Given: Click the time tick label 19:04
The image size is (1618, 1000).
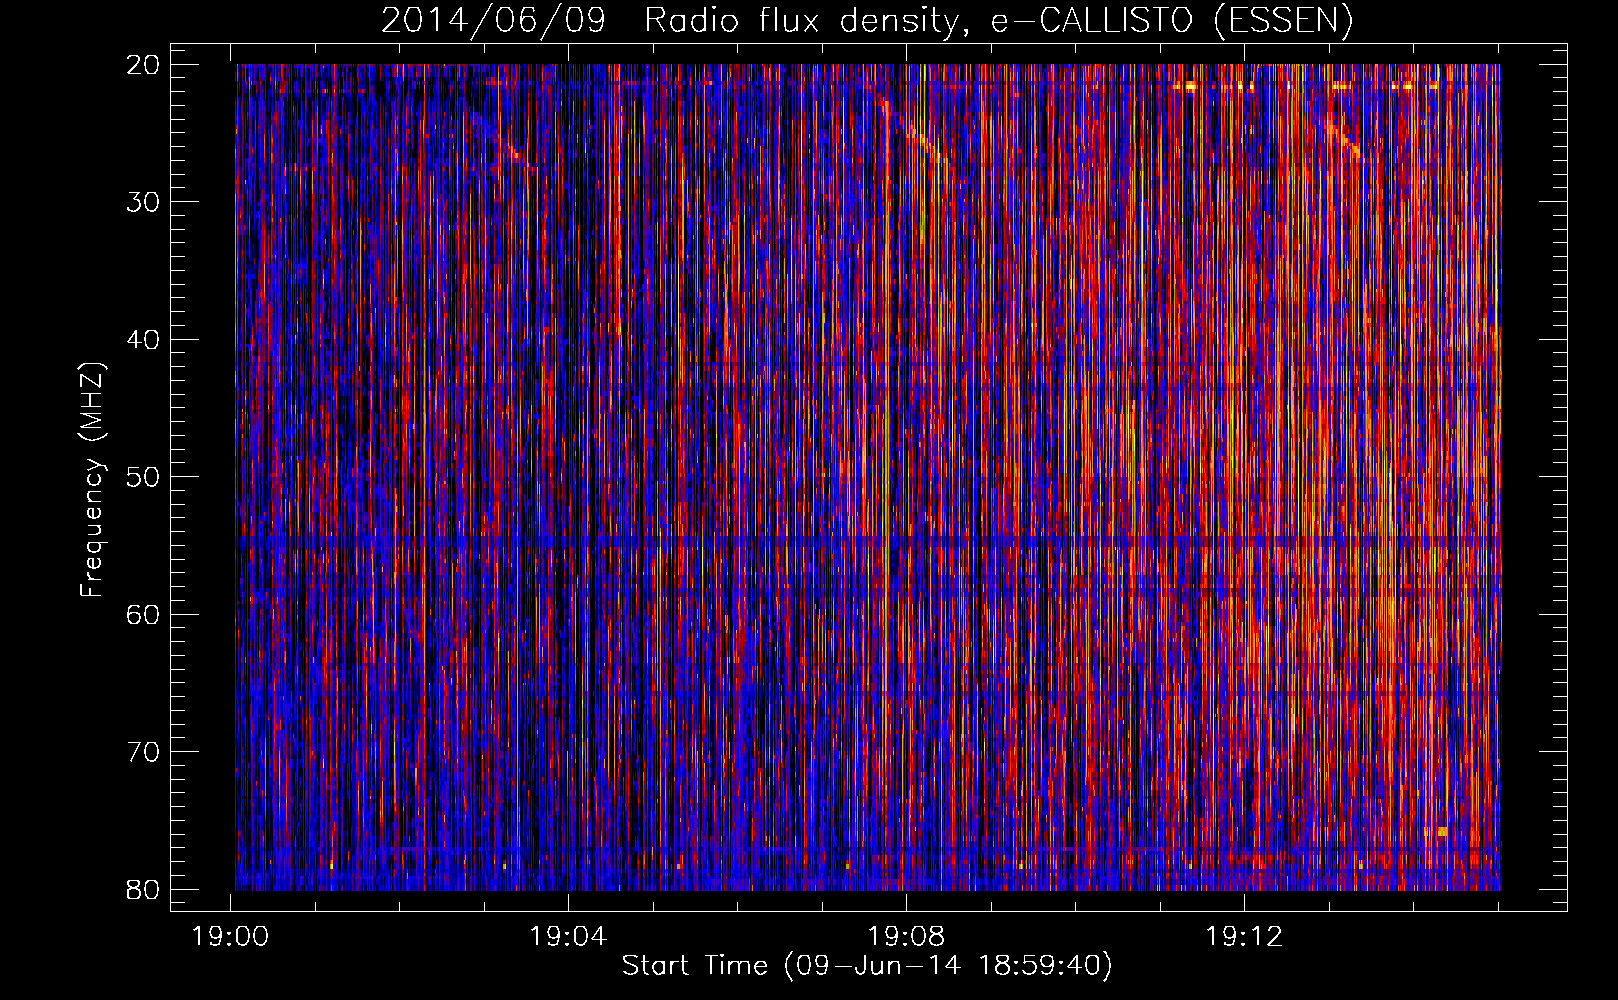Looking at the screenshot, I should [x=568, y=937].
